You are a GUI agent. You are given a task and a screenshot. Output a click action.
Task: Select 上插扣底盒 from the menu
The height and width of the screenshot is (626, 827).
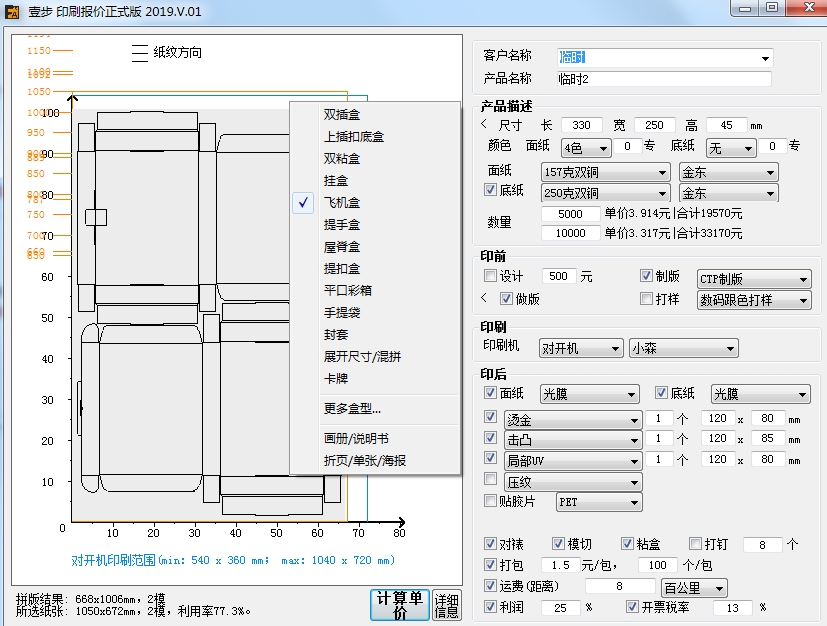pos(354,137)
